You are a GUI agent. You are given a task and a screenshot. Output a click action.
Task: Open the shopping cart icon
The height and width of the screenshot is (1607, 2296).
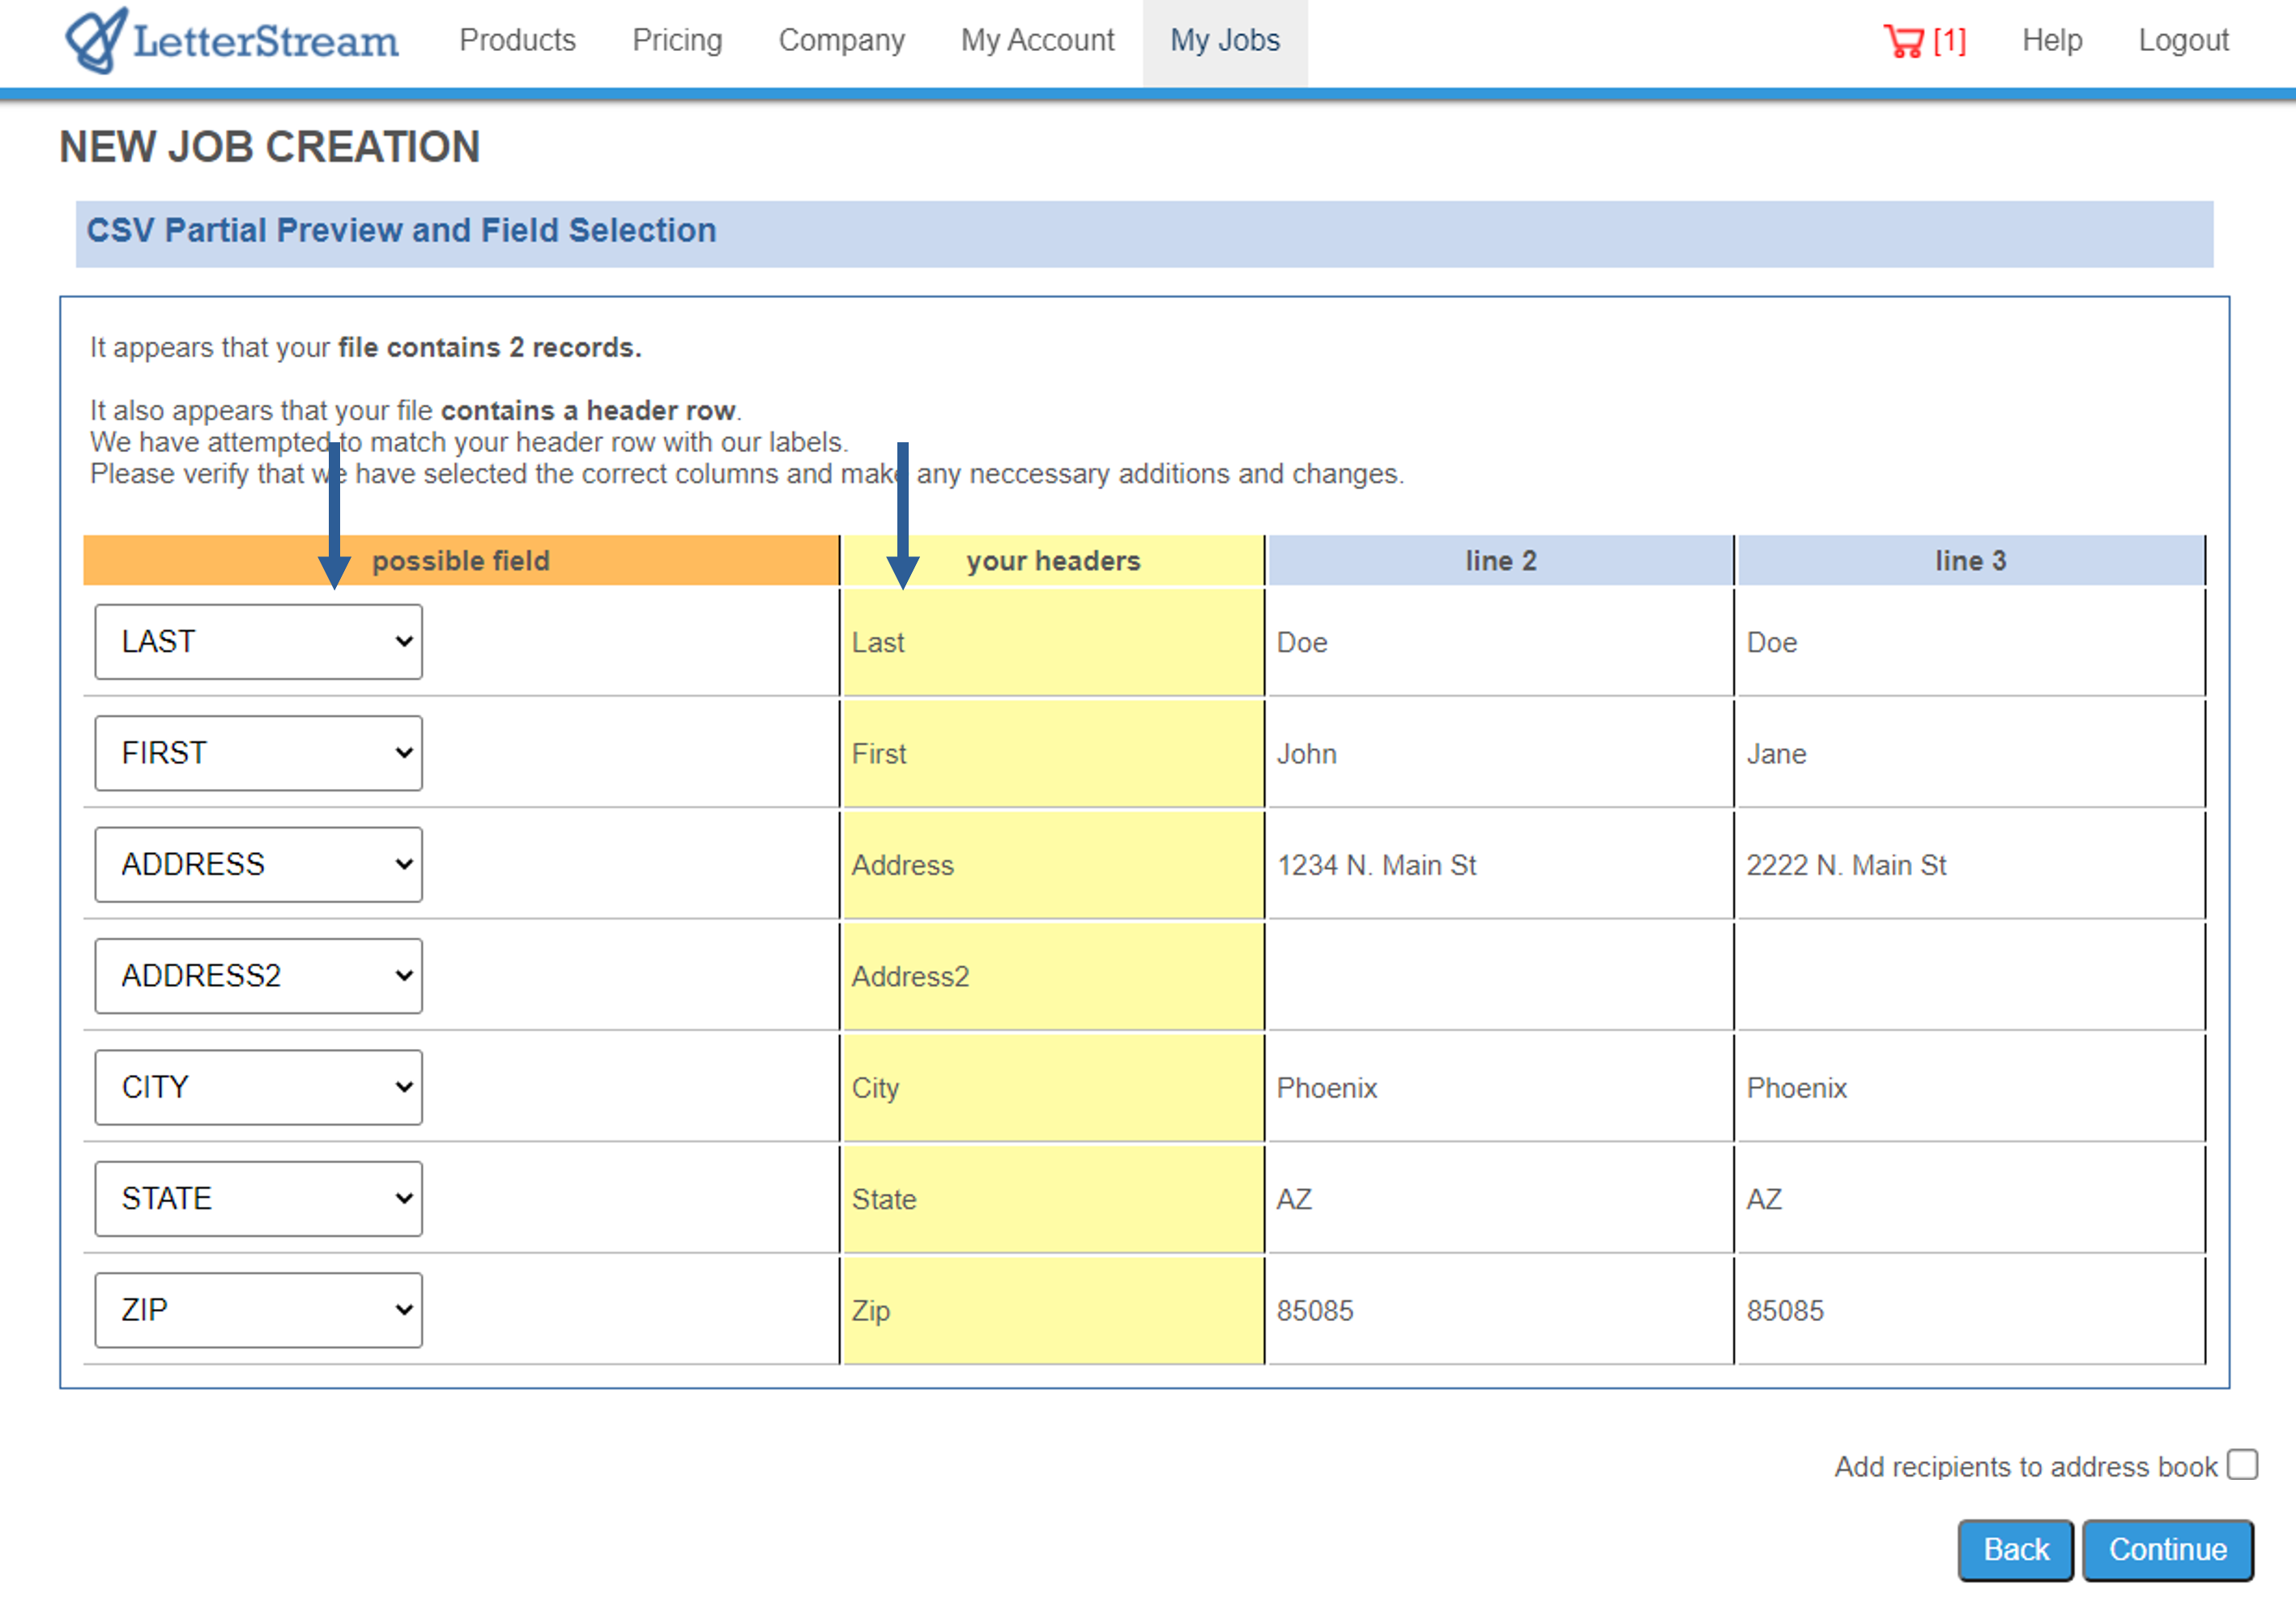point(1903,41)
